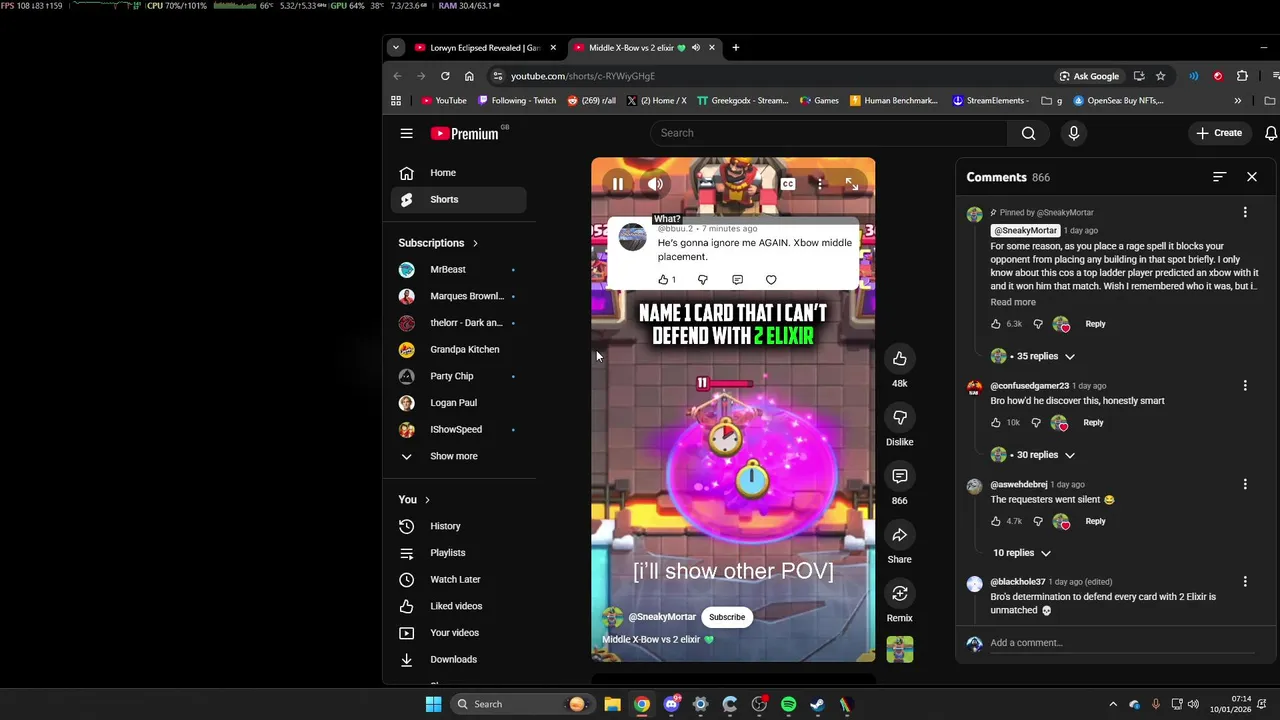Expand the Short to fullscreen
The image size is (1280, 720).
[x=851, y=184]
